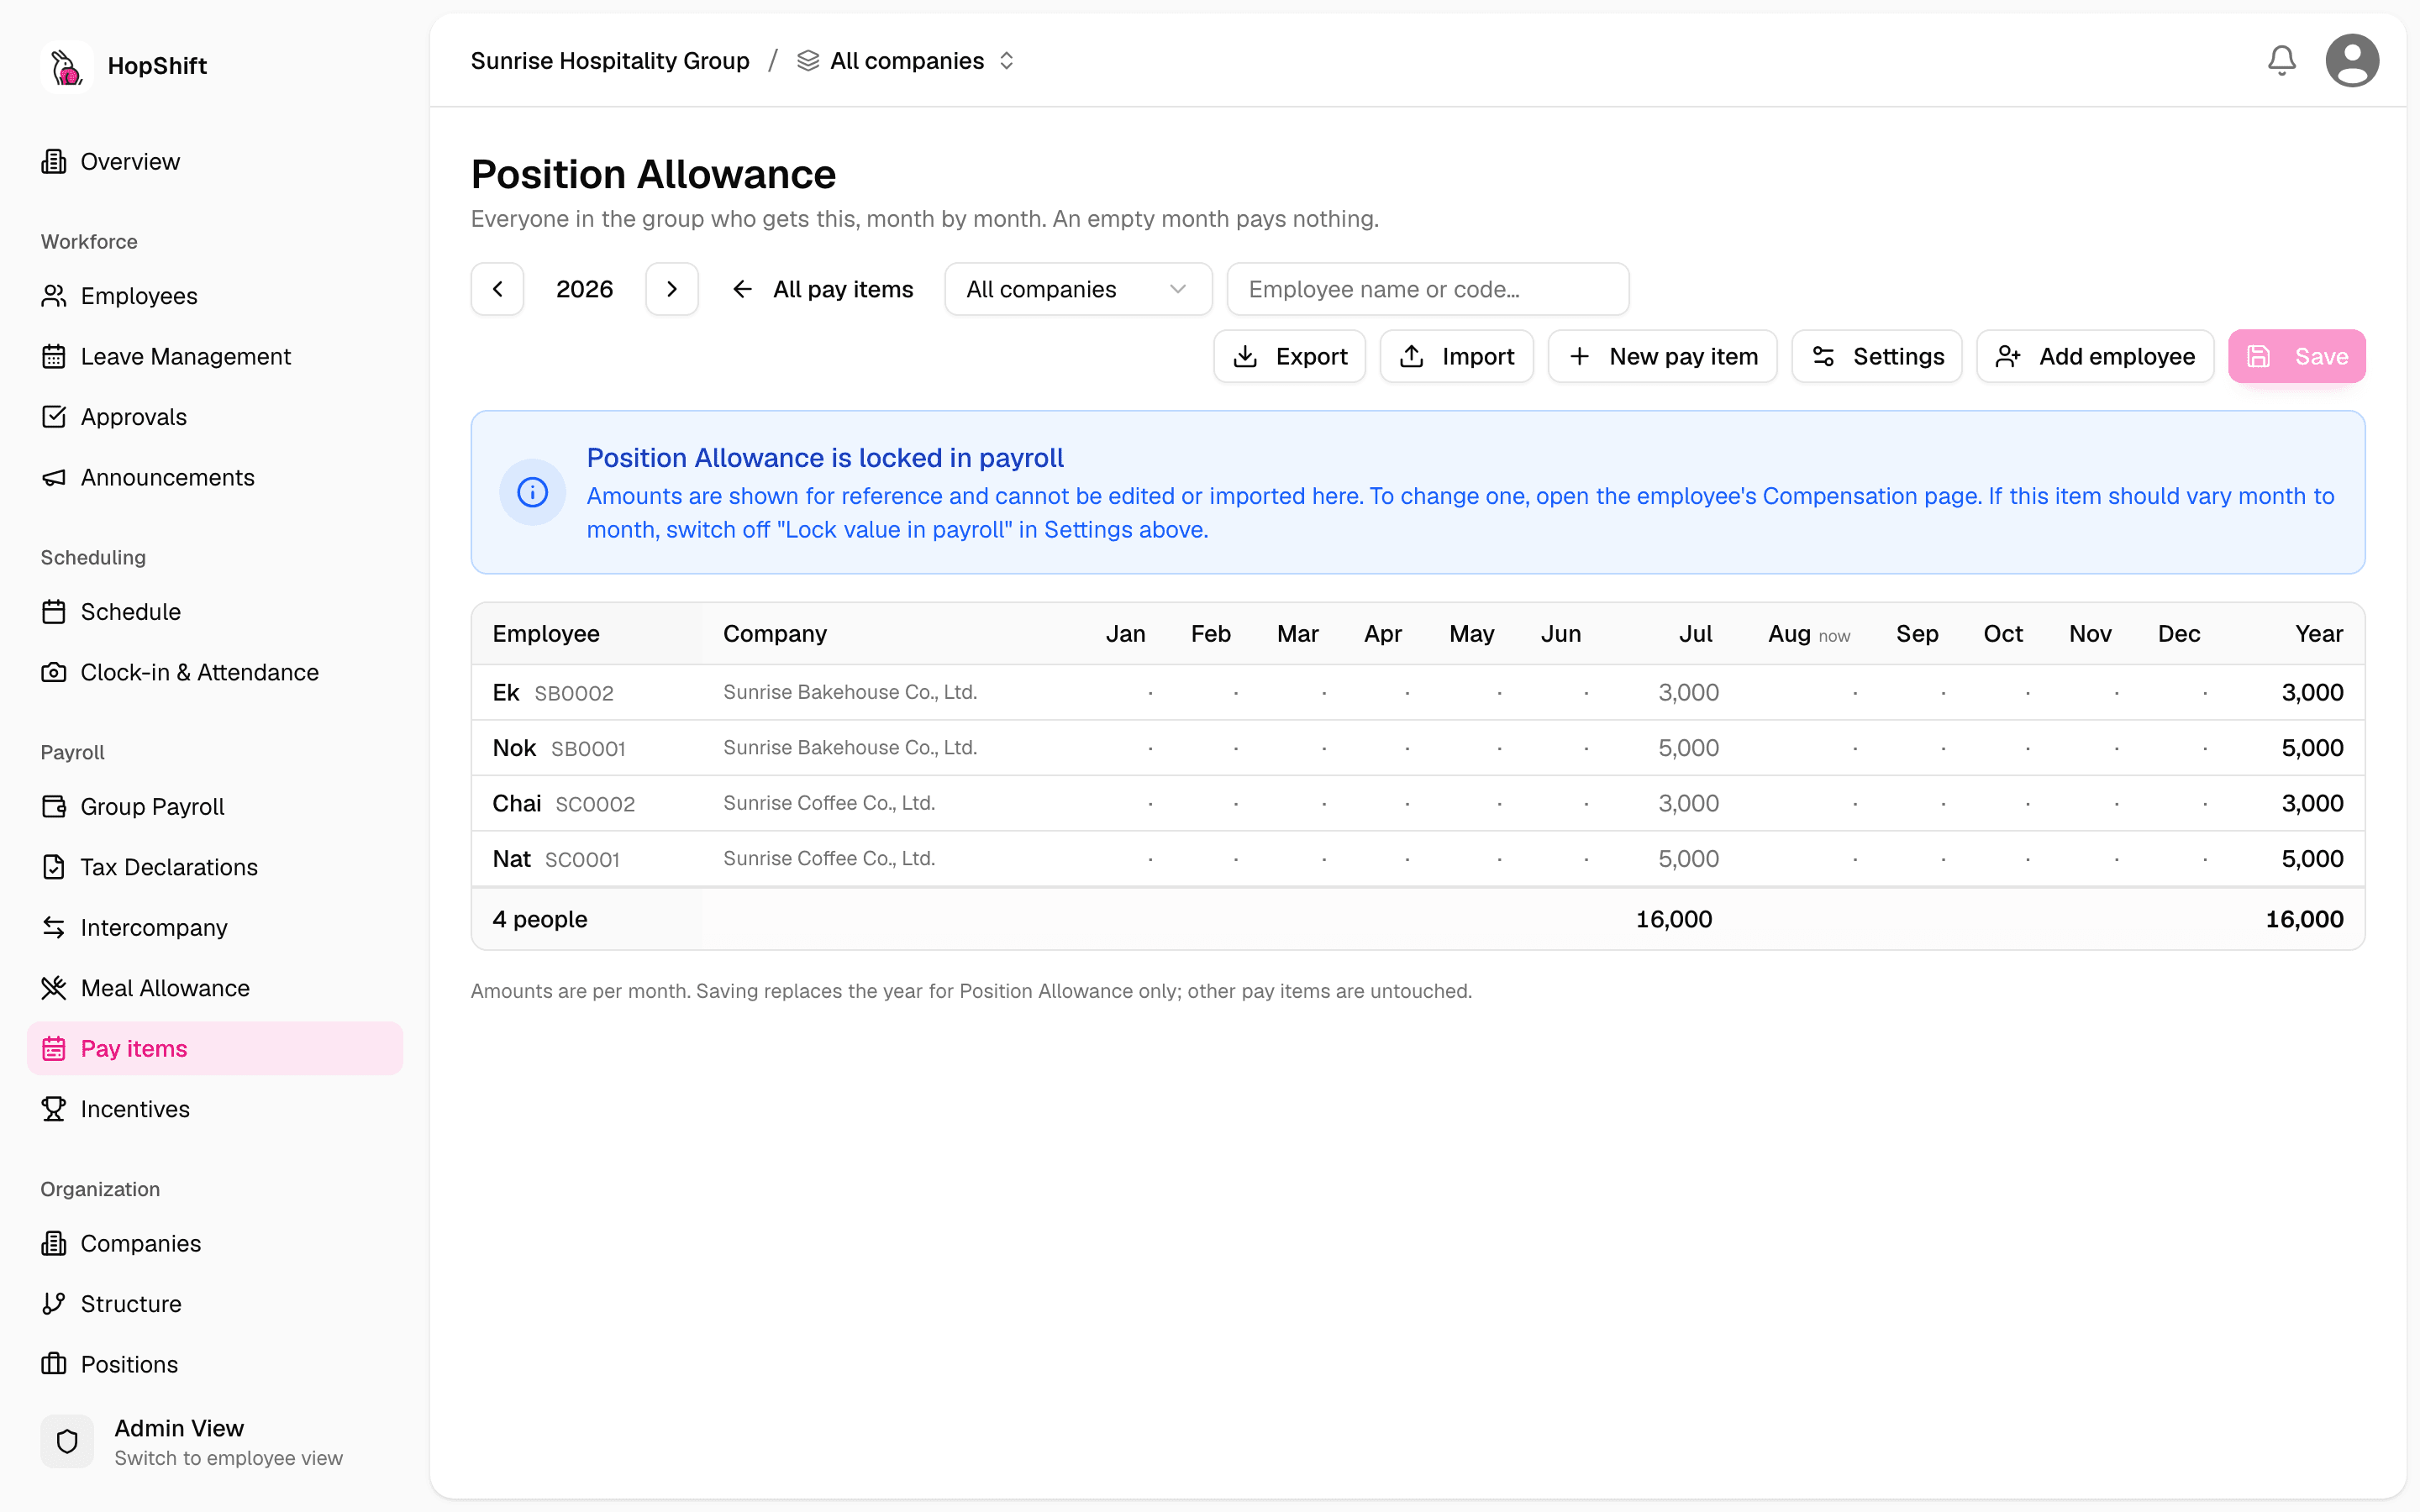
Task: Select employee row Ek SB0002
Action: click(1418, 692)
